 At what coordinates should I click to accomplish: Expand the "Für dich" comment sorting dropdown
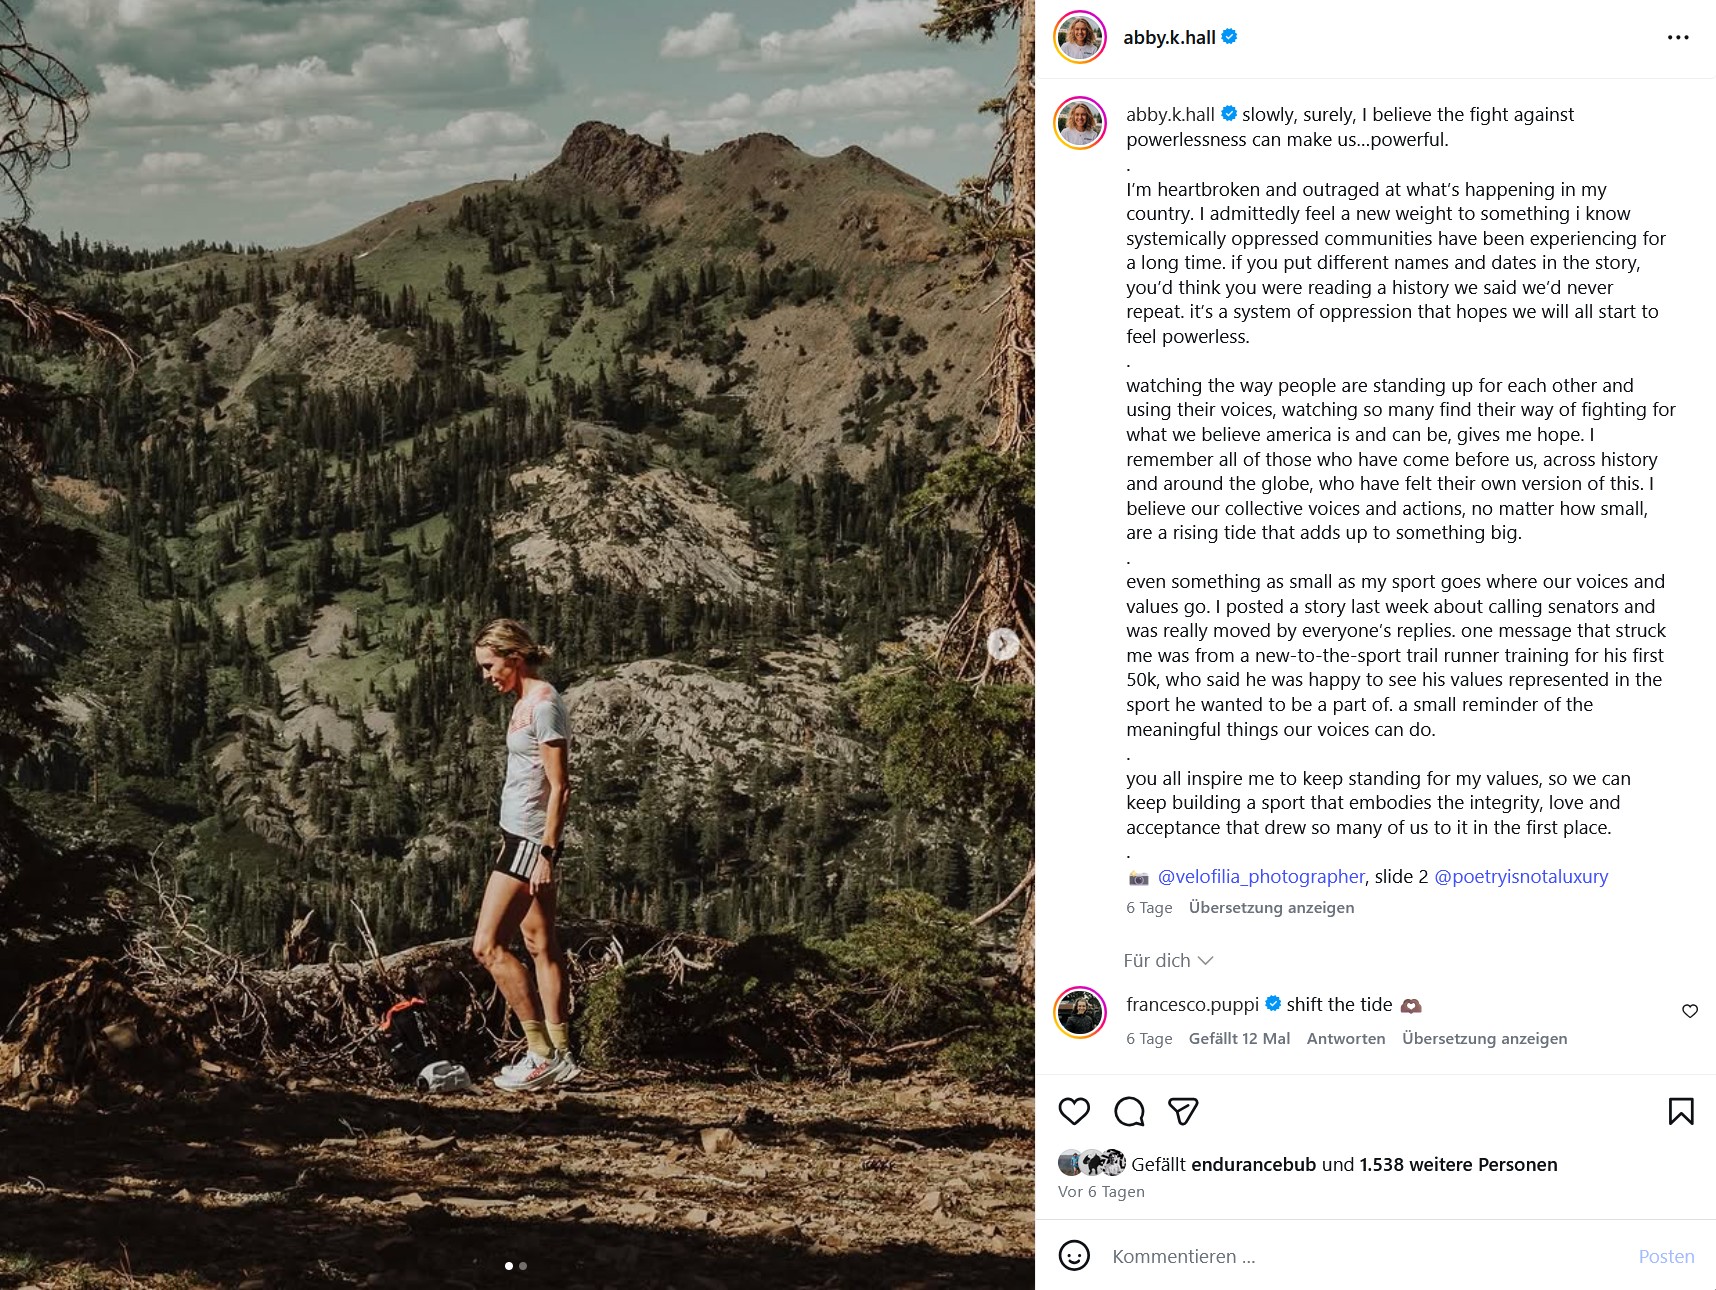point(1168,960)
